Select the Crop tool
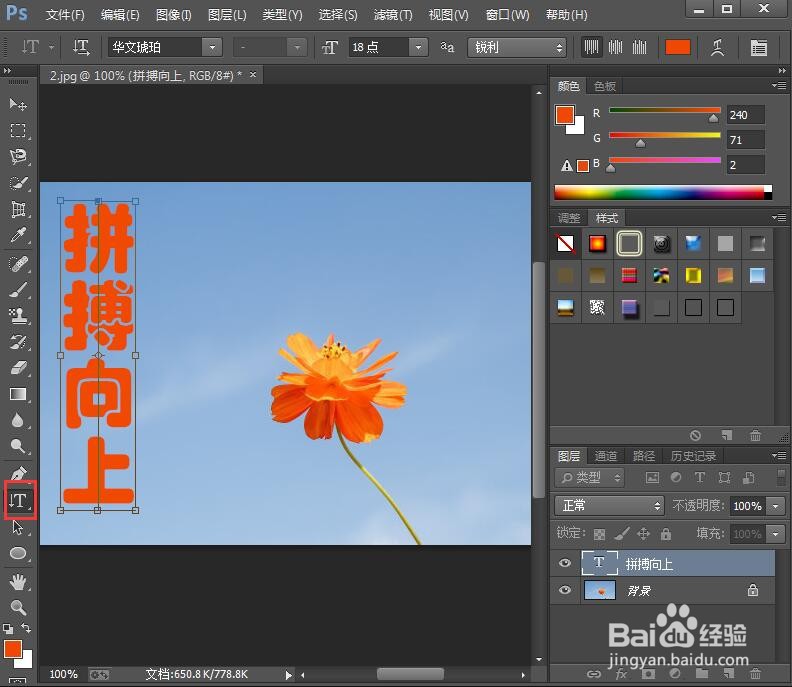Viewport: 792px width, 687px height. [x=18, y=209]
